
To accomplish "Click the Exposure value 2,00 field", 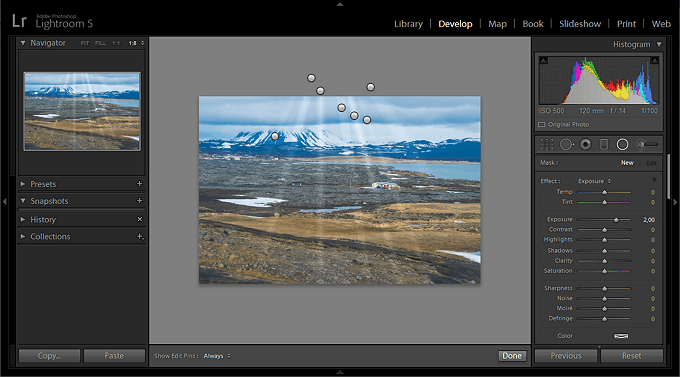I will tap(649, 220).
